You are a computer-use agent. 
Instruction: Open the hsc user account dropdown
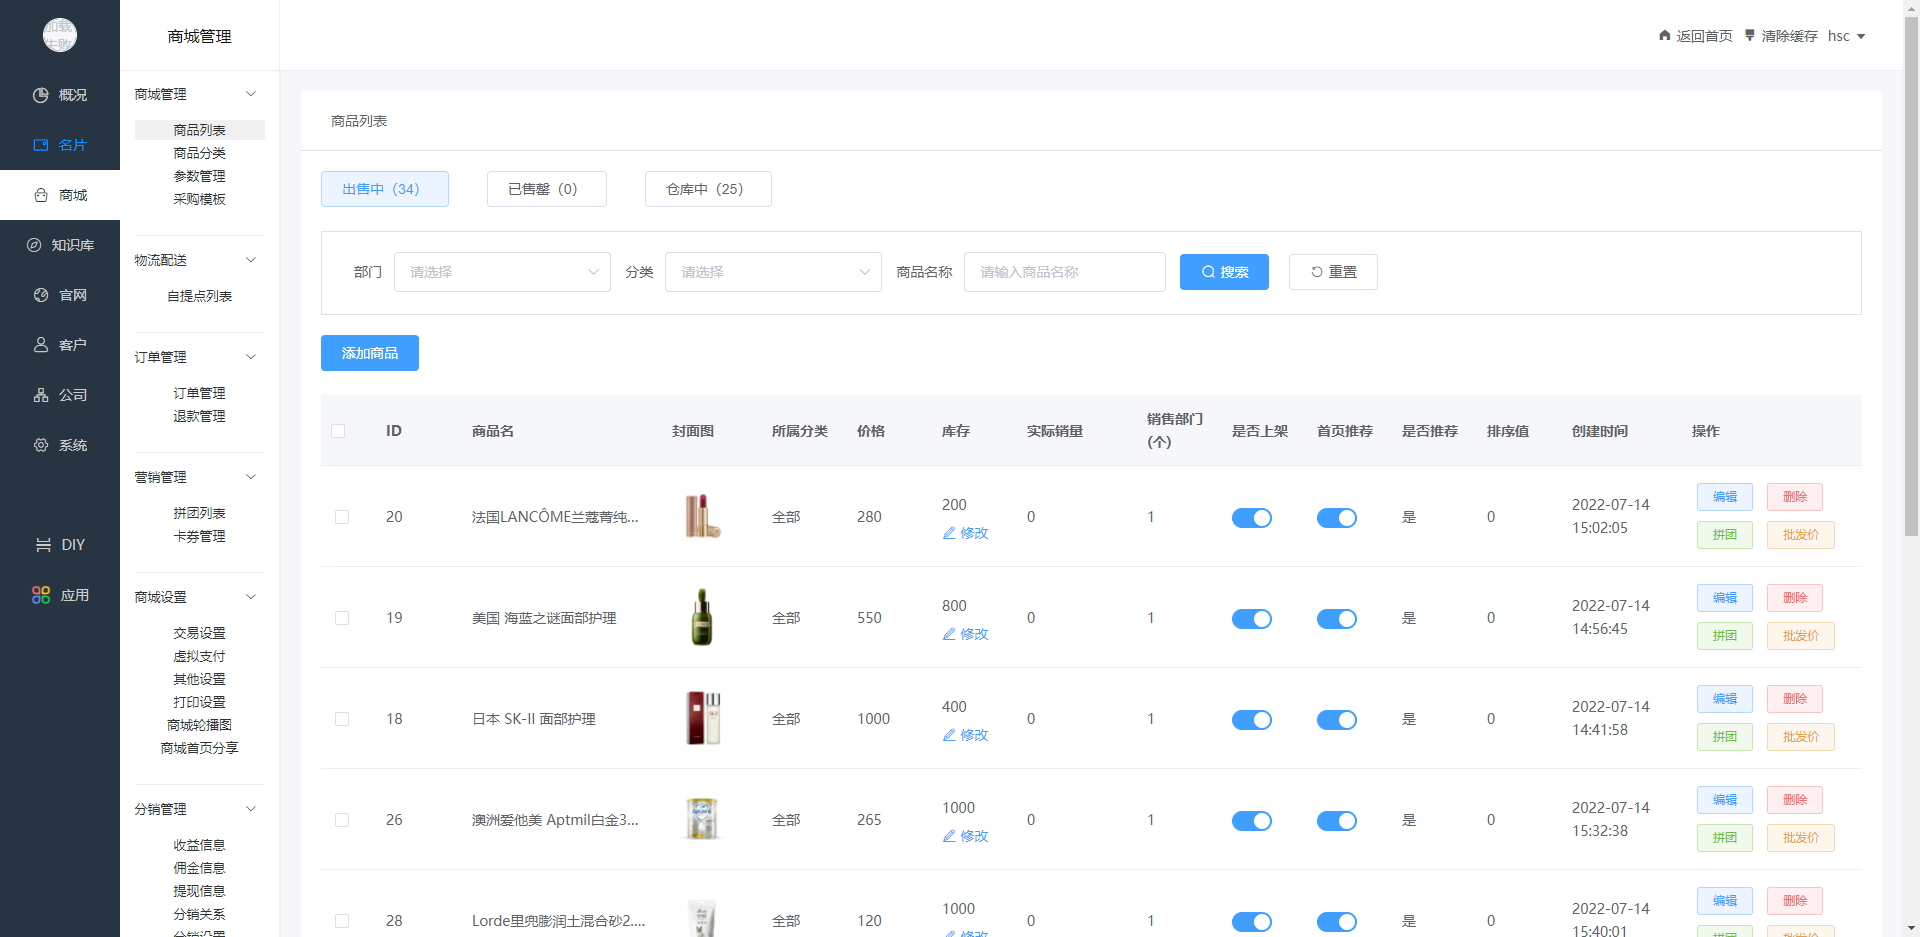click(x=1846, y=36)
